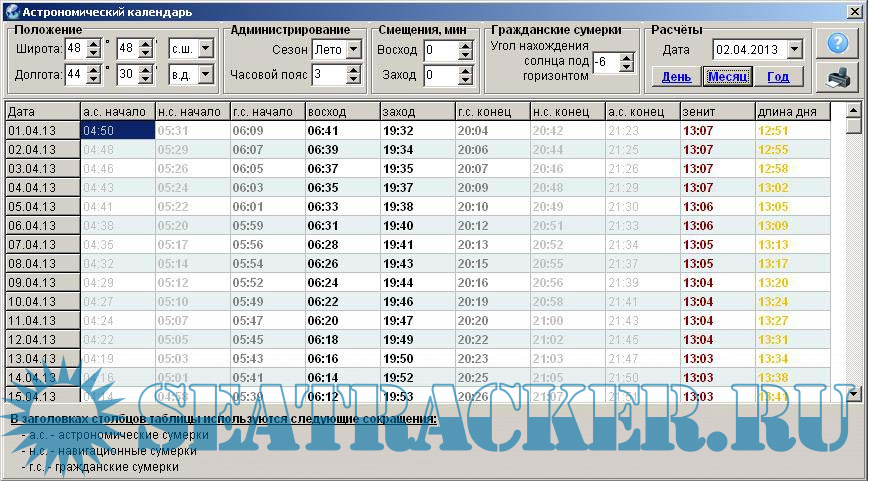The width and height of the screenshot is (869, 481).
Task: Click the Часовой пояс value field
Action: click(x=328, y=75)
